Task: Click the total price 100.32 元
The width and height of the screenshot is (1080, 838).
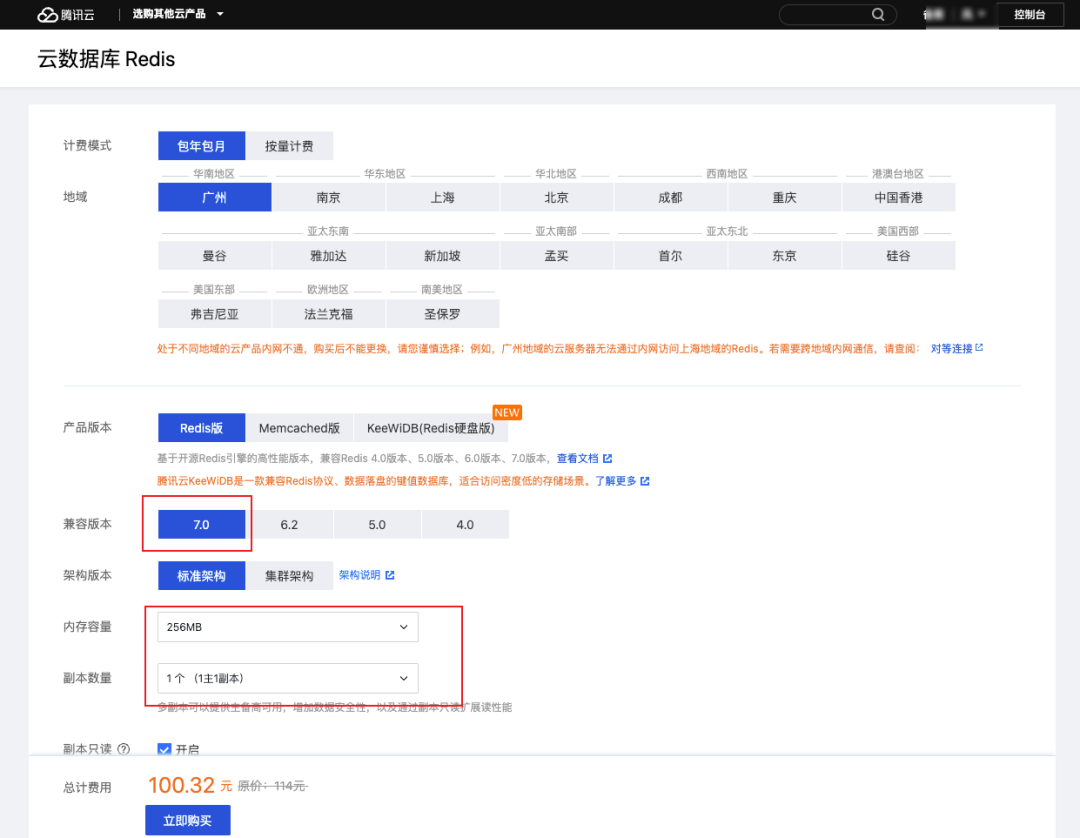Action: (x=190, y=785)
